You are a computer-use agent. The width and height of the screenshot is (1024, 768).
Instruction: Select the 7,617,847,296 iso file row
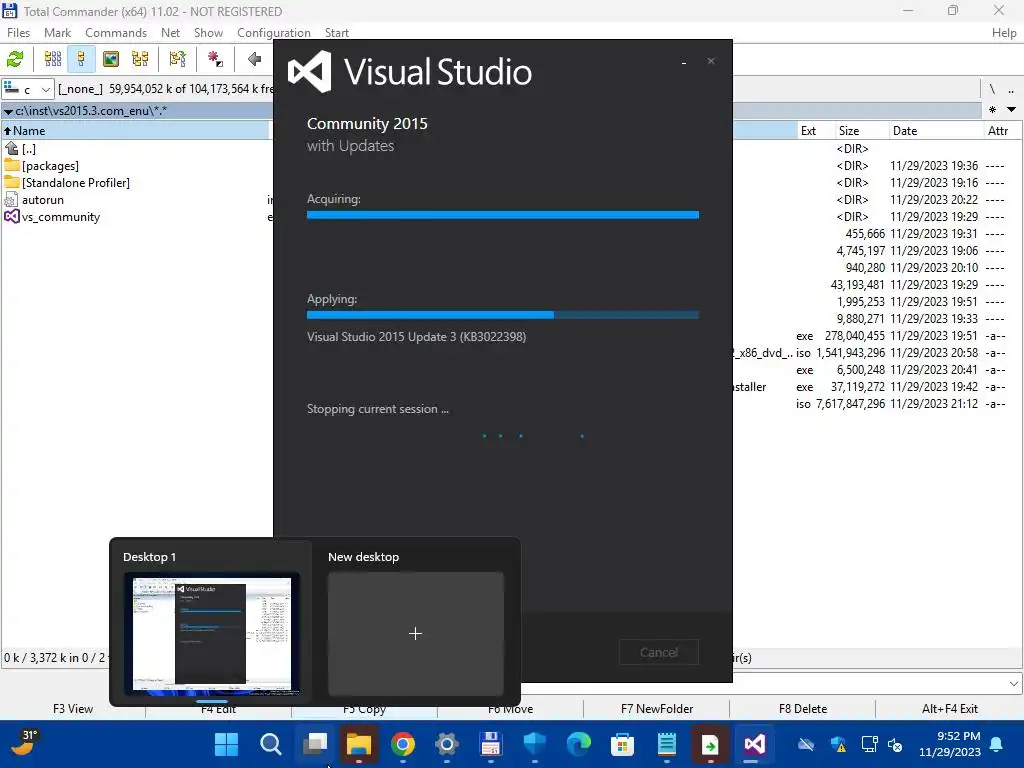point(877,404)
